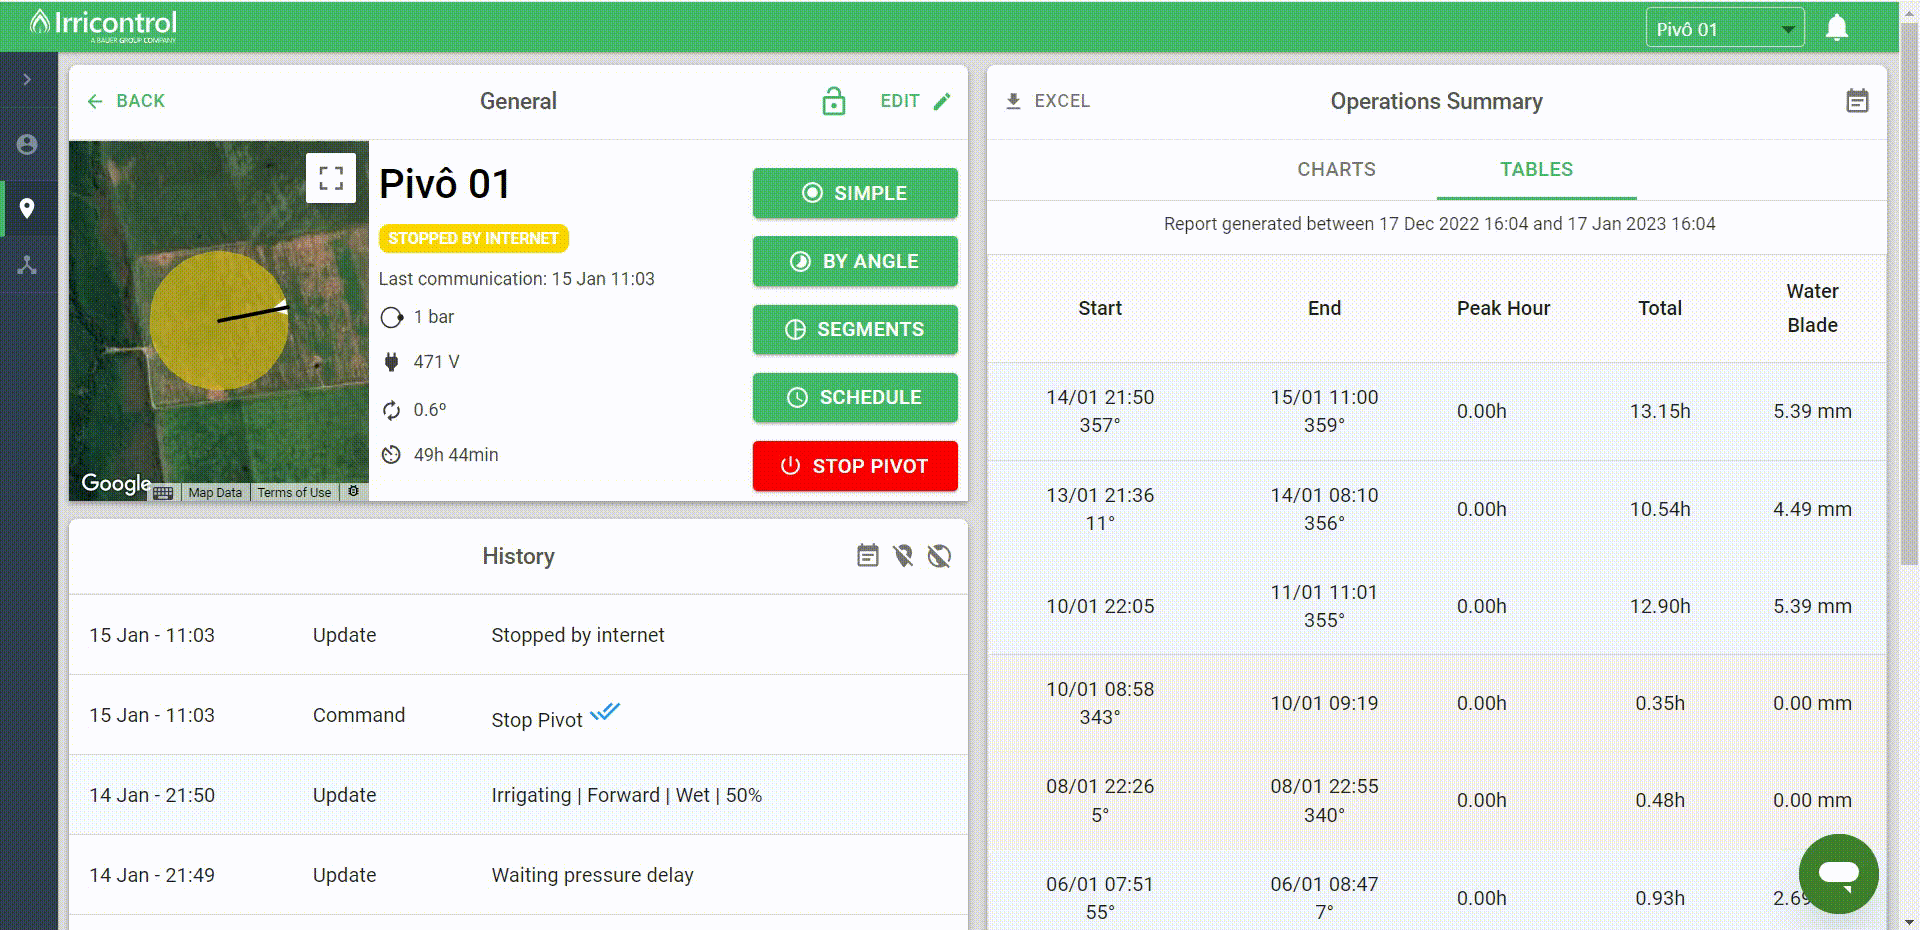Viewport: 1920px width, 930px height.
Task: Switch to the CHARTS tab
Action: click(1337, 170)
